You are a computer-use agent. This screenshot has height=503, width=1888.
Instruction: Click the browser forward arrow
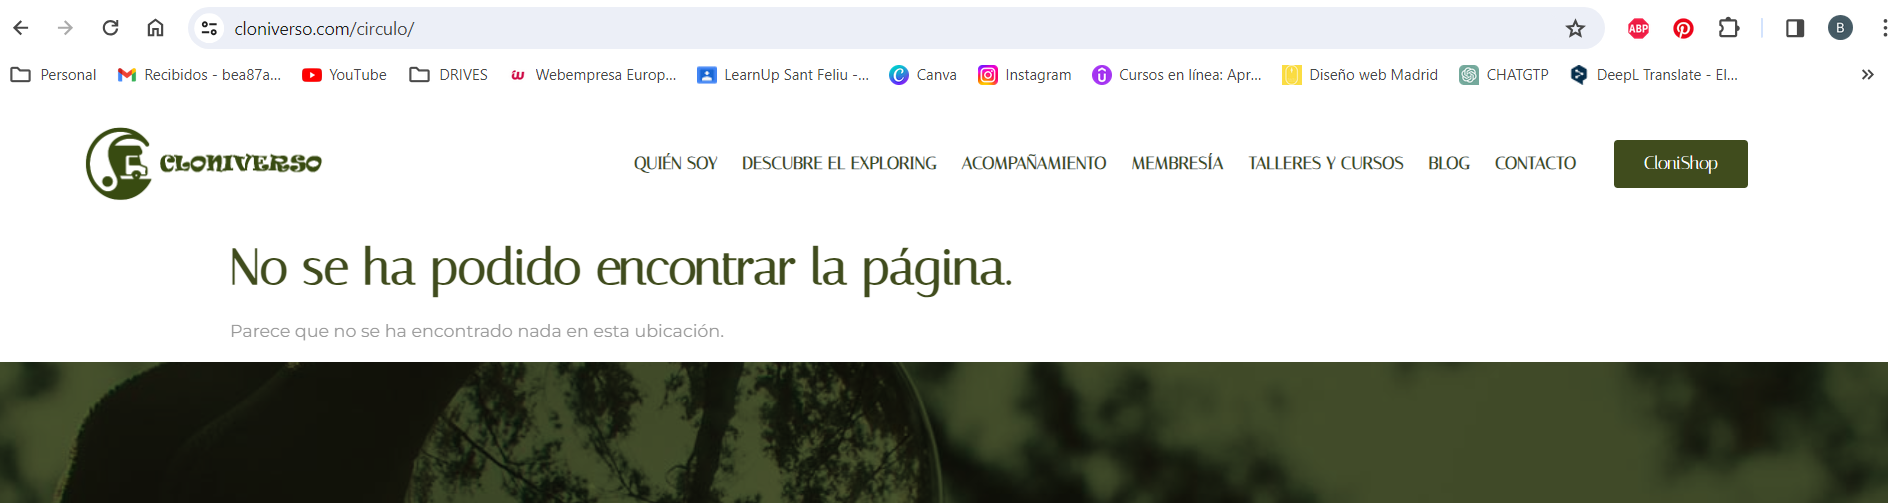[66, 28]
